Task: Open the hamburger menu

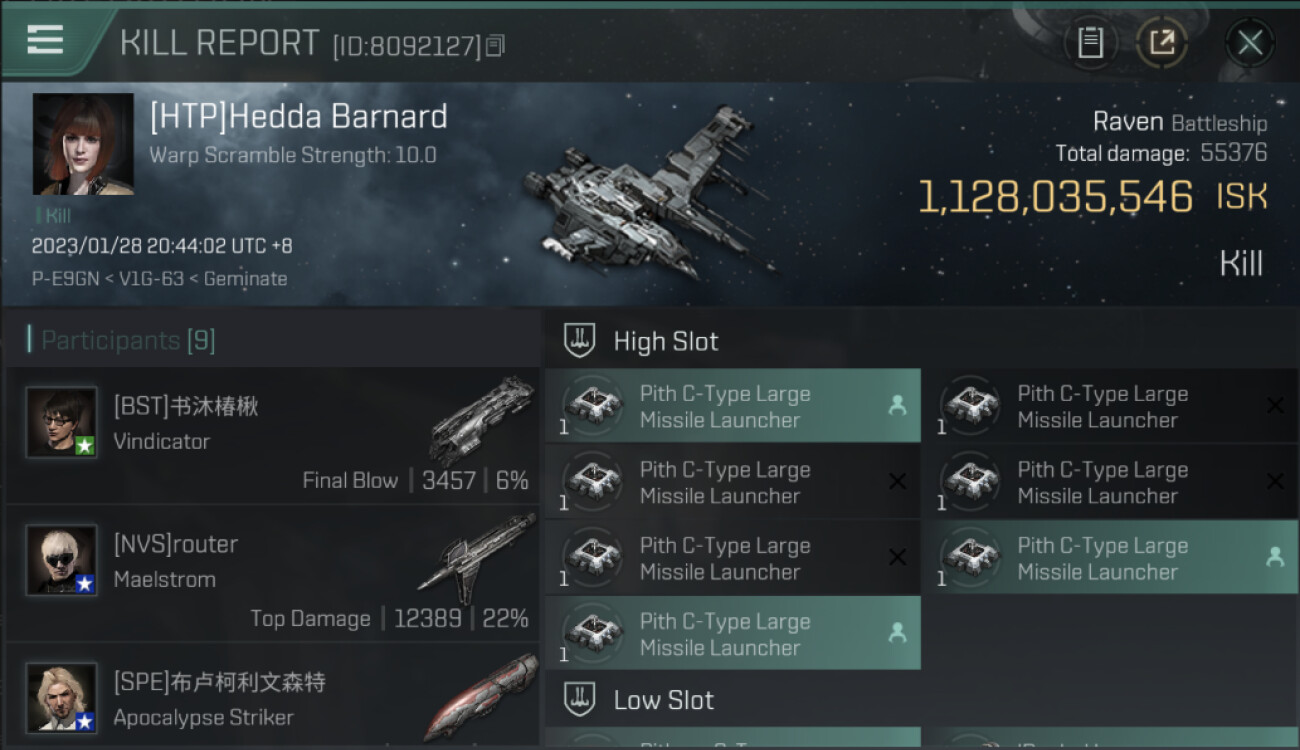Action: (x=45, y=41)
